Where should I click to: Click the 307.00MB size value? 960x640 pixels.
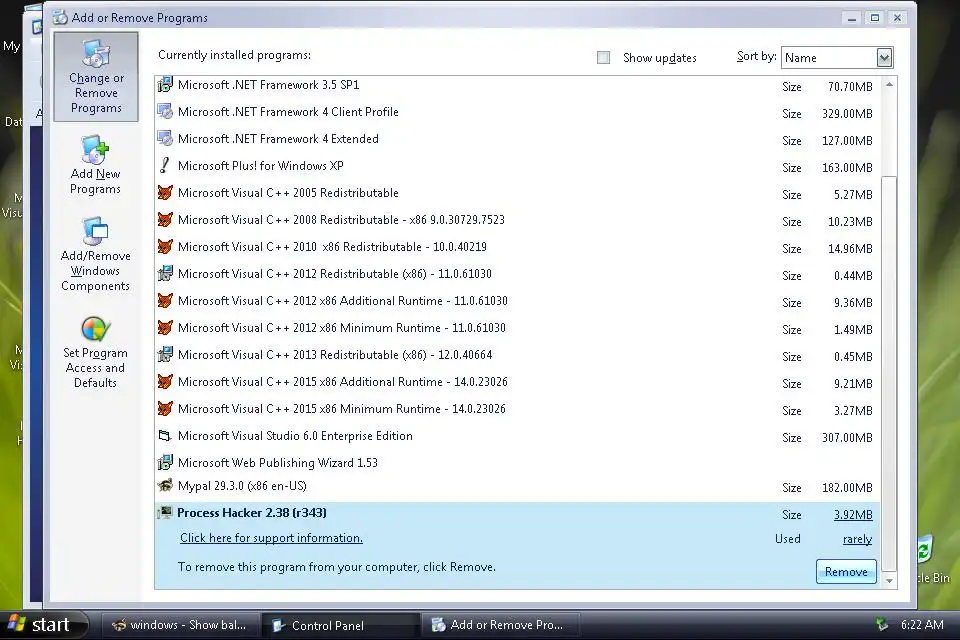tap(847, 437)
